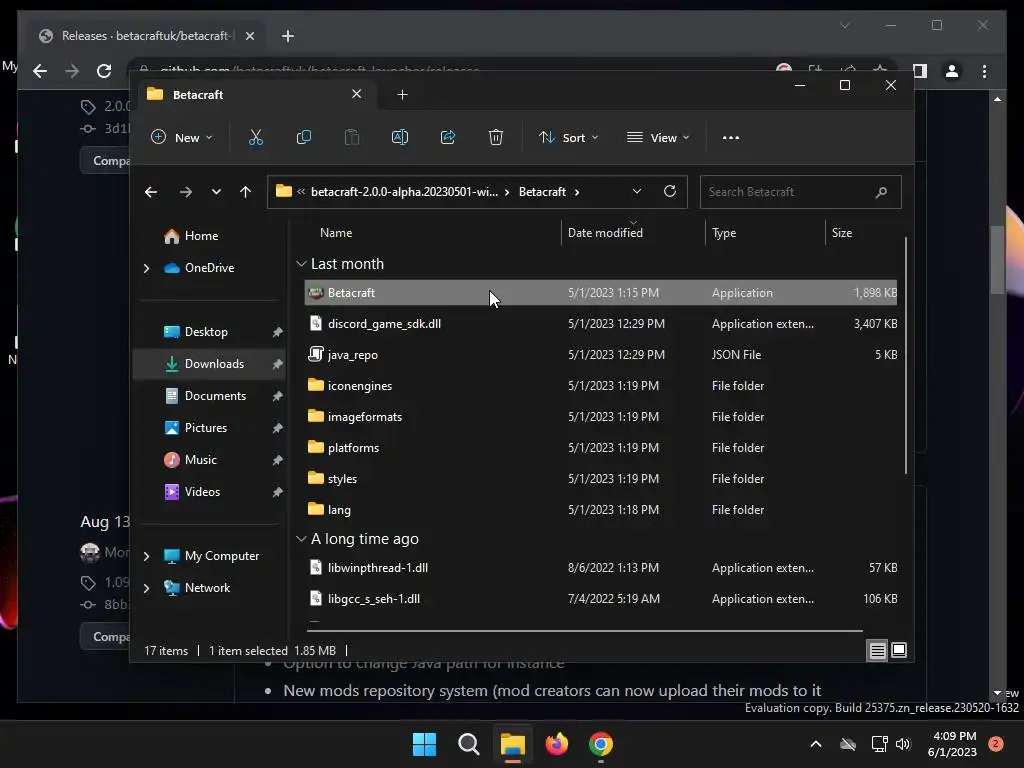Select the iconengines folder
This screenshot has height=768, width=1024.
click(601, 386)
